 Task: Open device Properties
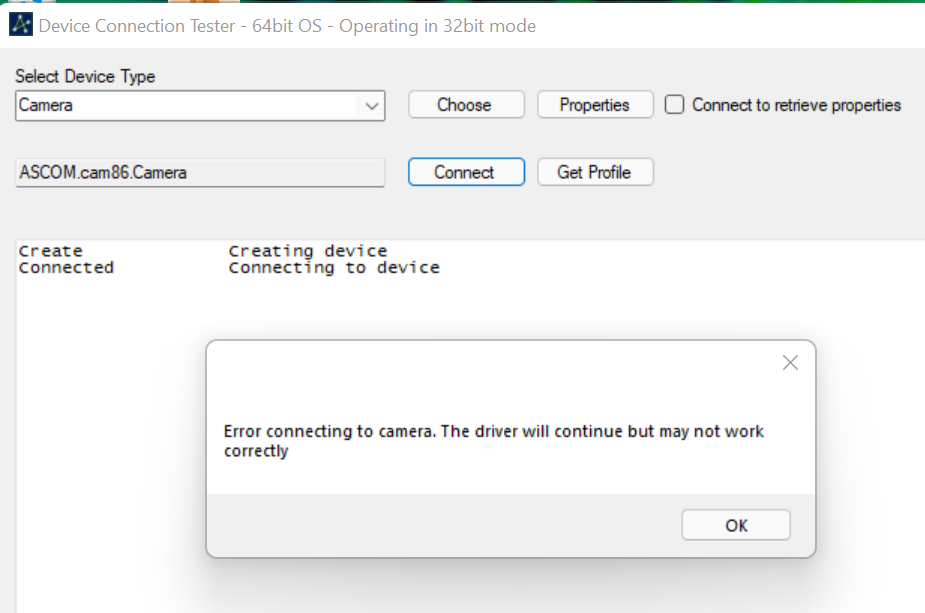[595, 105]
